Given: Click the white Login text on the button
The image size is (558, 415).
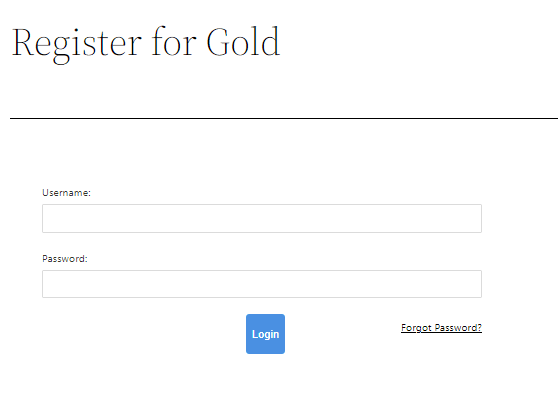Looking at the screenshot, I should click(265, 334).
